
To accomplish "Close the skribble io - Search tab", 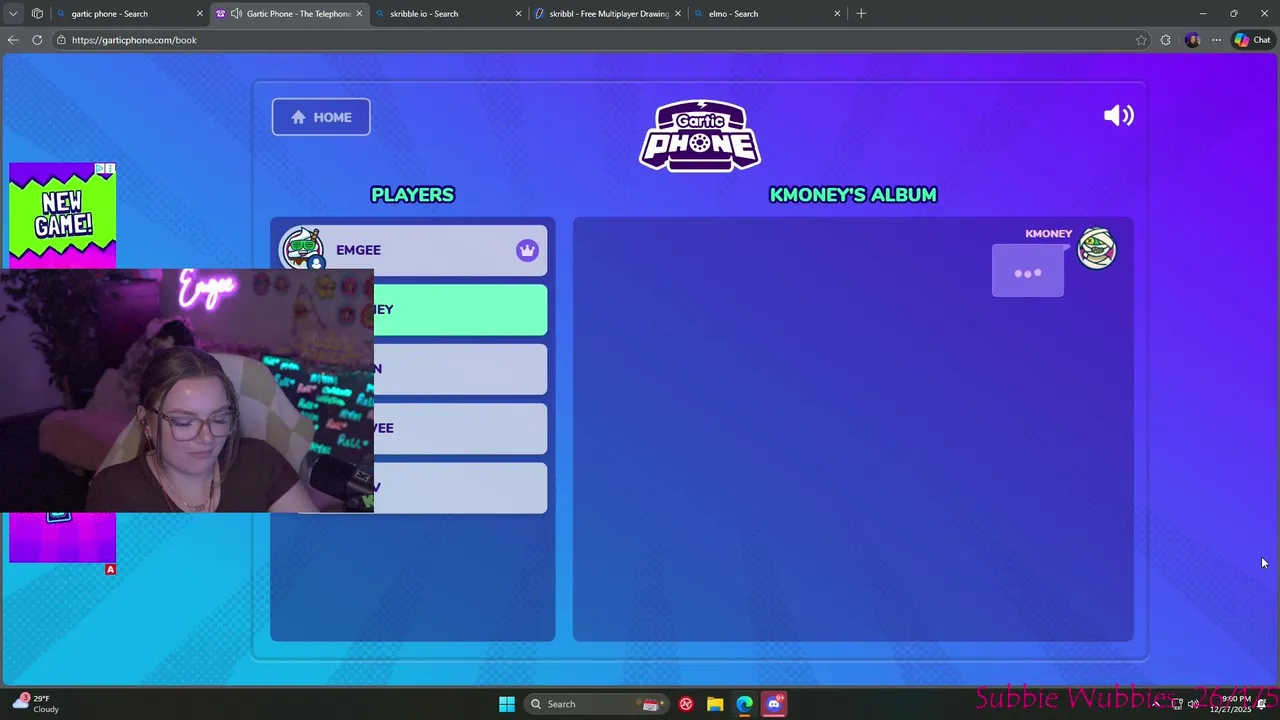I will coord(518,14).
